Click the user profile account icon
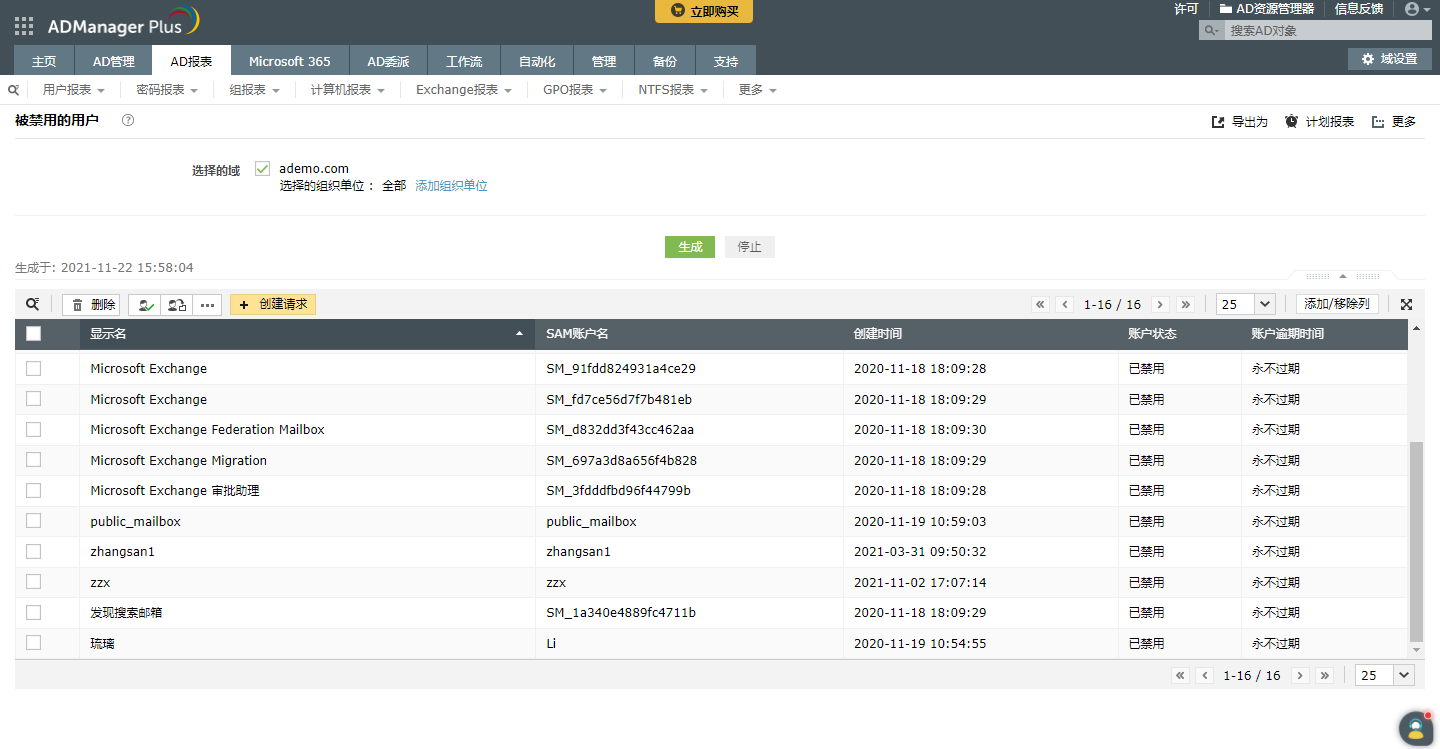The image size is (1440, 749). (1412, 9)
